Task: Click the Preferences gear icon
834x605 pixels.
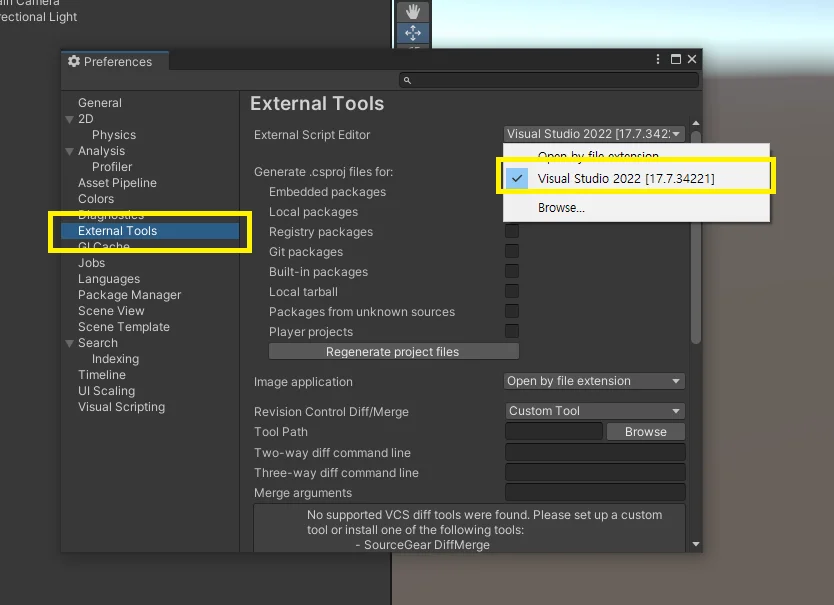Action: point(74,61)
